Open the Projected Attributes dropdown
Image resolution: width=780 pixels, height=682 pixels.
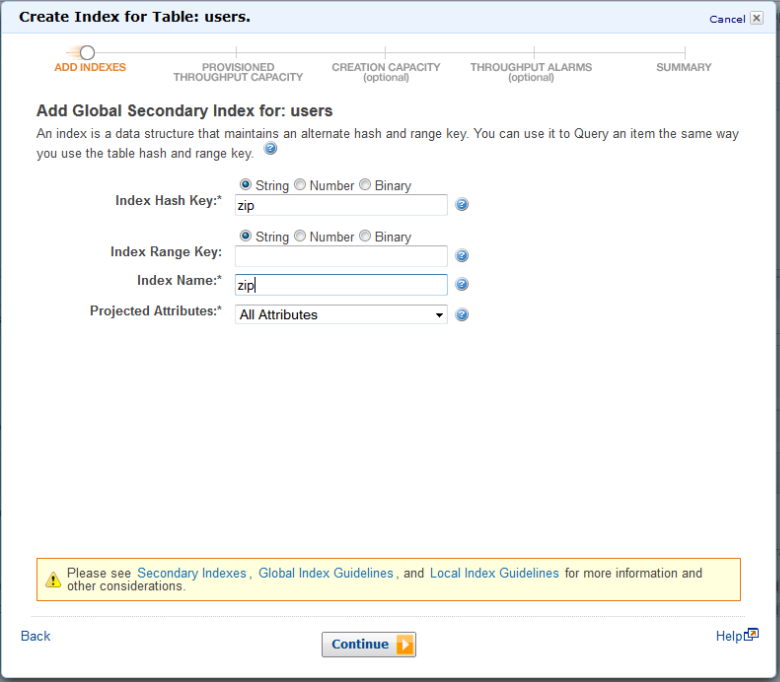(341, 315)
